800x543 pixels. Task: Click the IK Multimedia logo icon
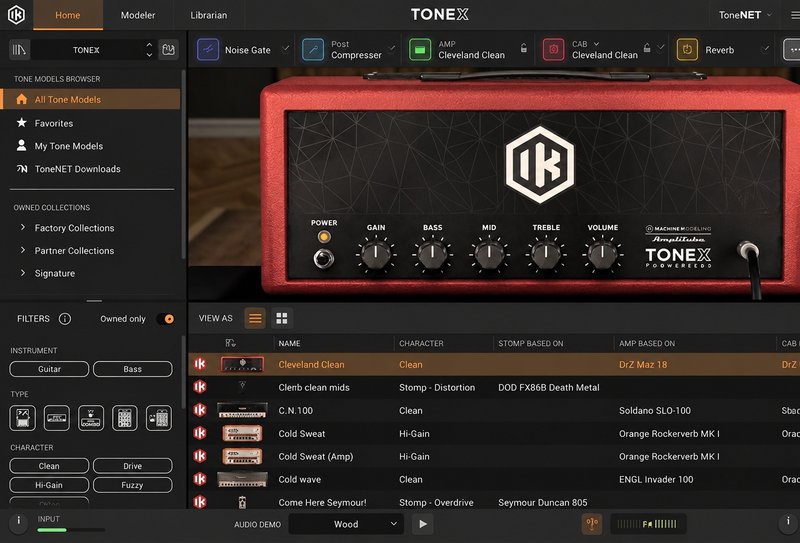[x=16, y=15]
